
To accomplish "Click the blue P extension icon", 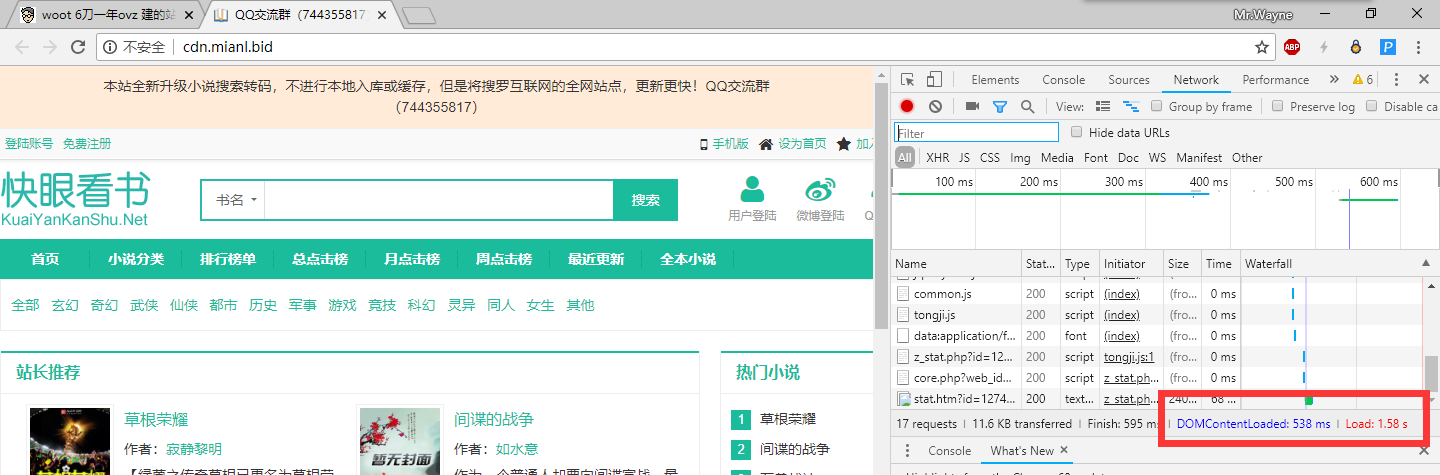I will click(1388, 47).
